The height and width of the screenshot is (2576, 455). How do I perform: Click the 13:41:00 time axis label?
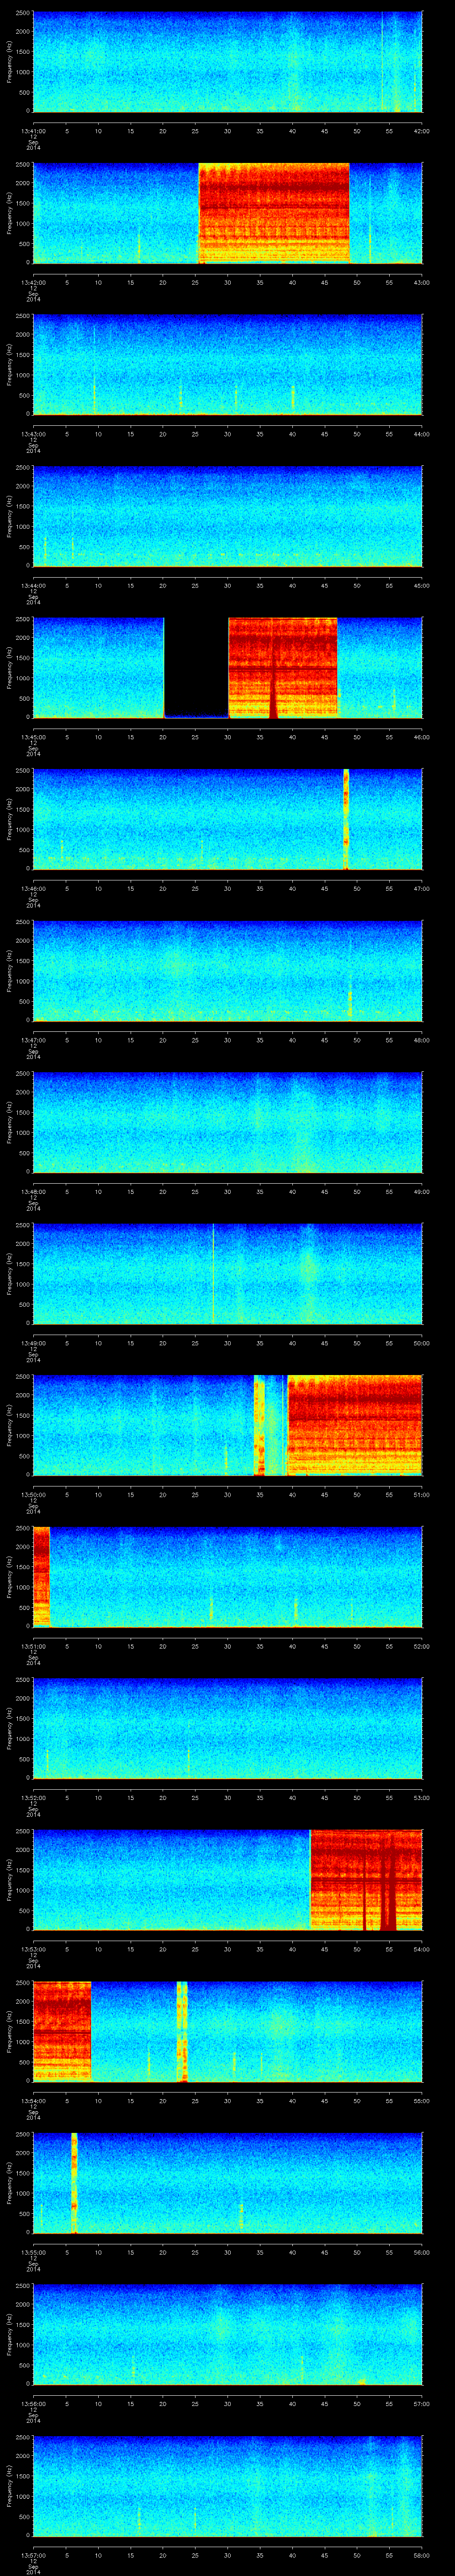(x=33, y=130)
